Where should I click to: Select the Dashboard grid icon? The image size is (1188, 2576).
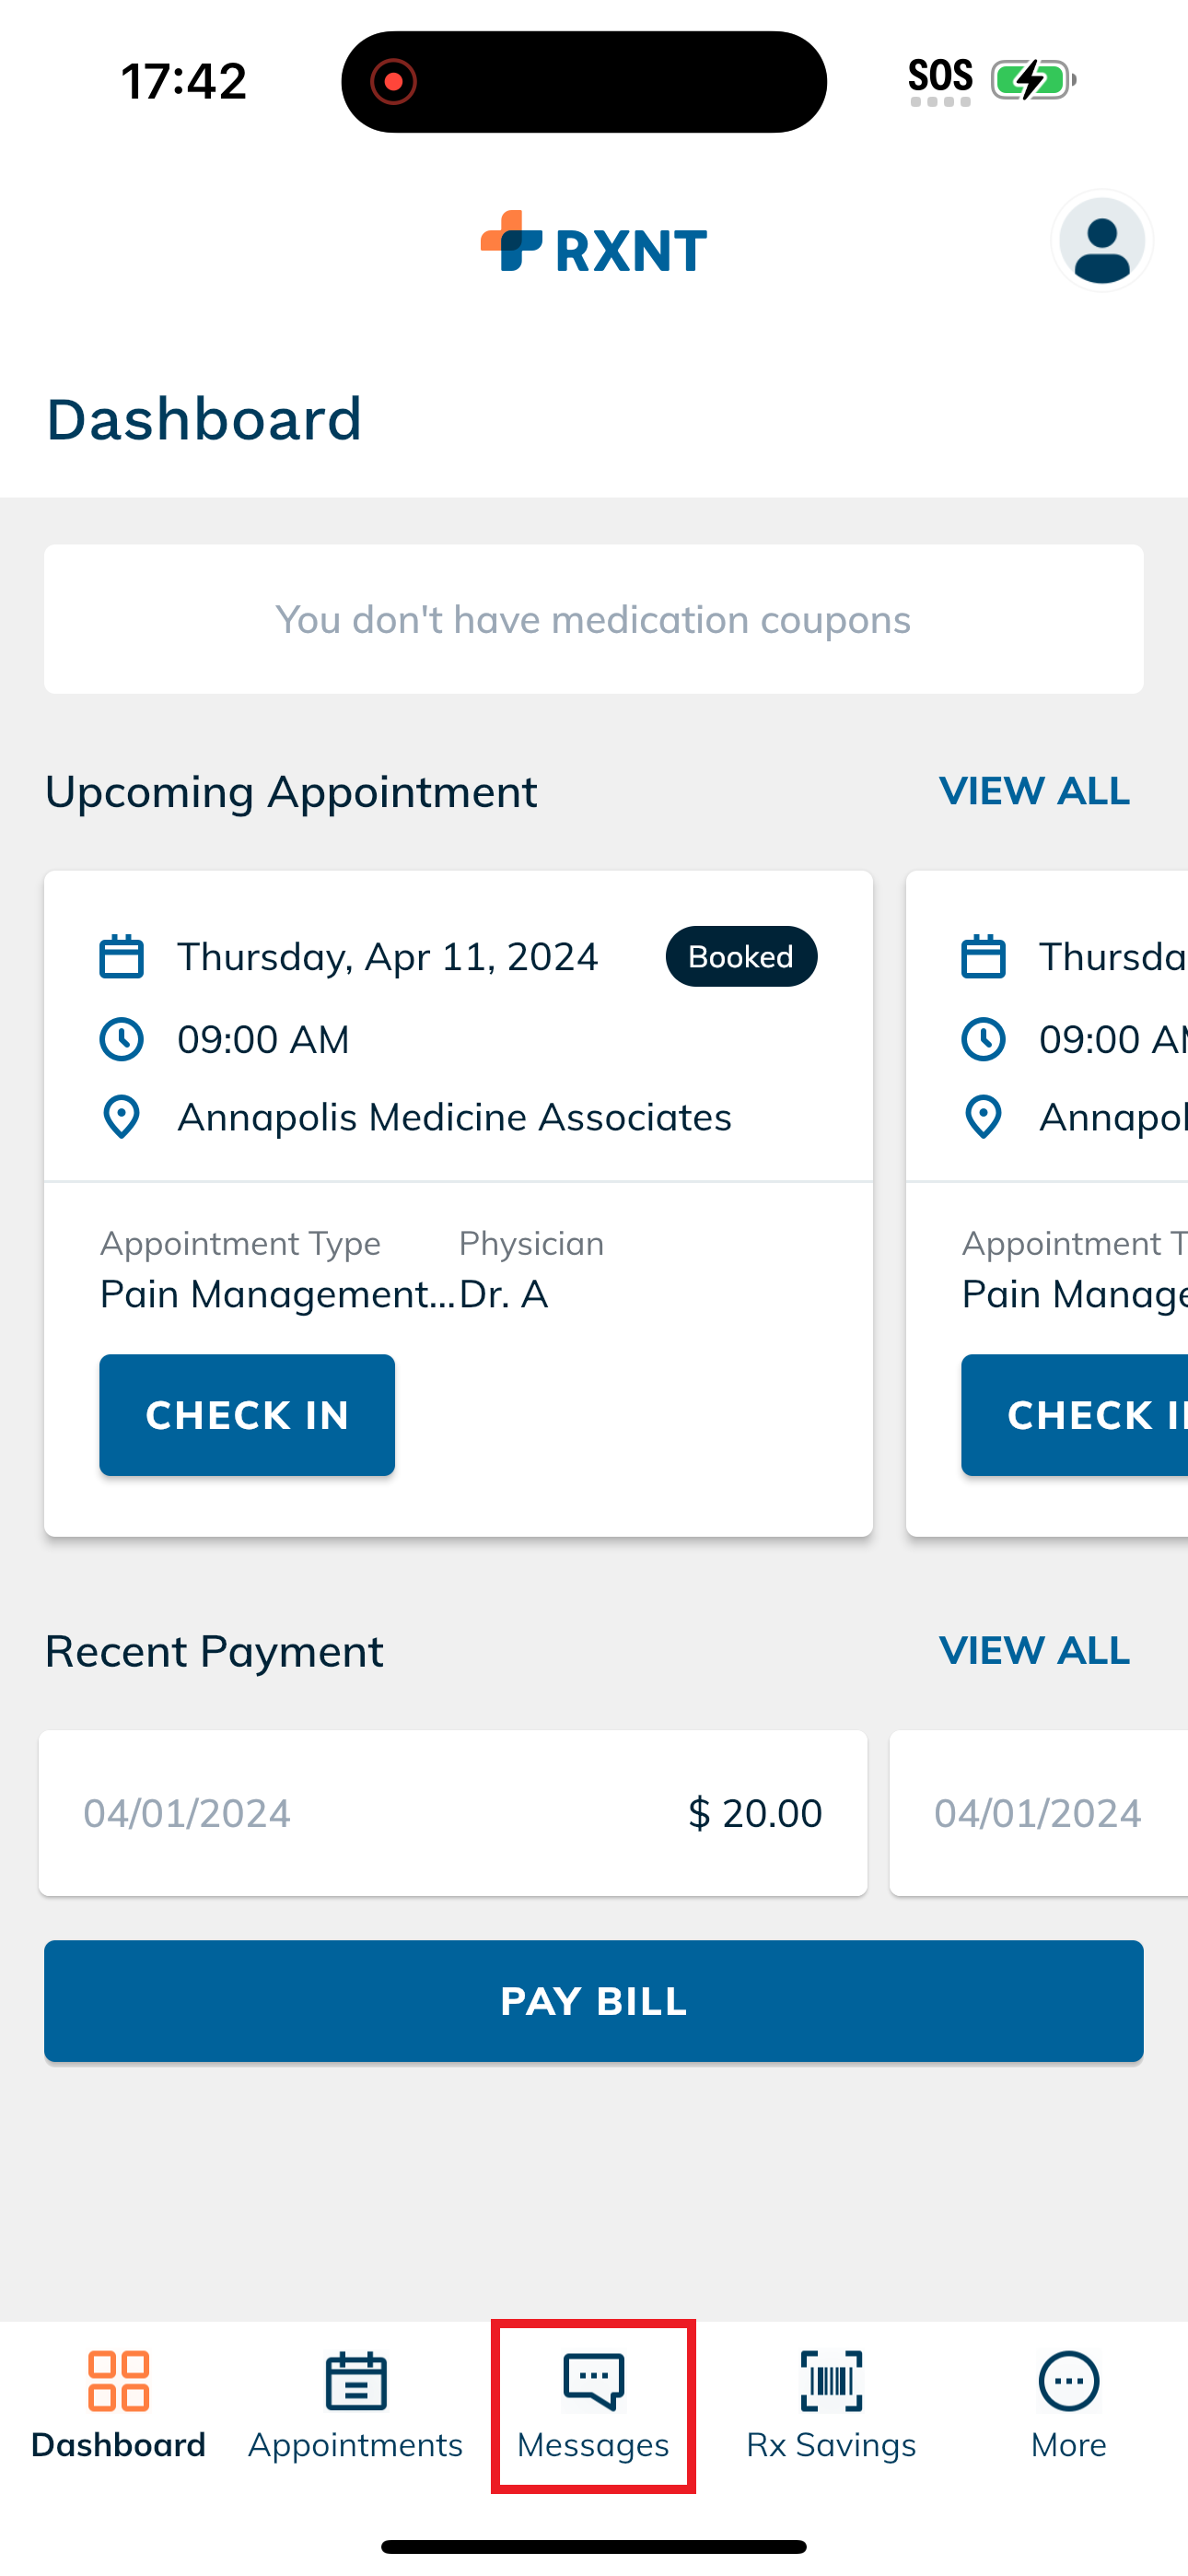(119, 2381)
